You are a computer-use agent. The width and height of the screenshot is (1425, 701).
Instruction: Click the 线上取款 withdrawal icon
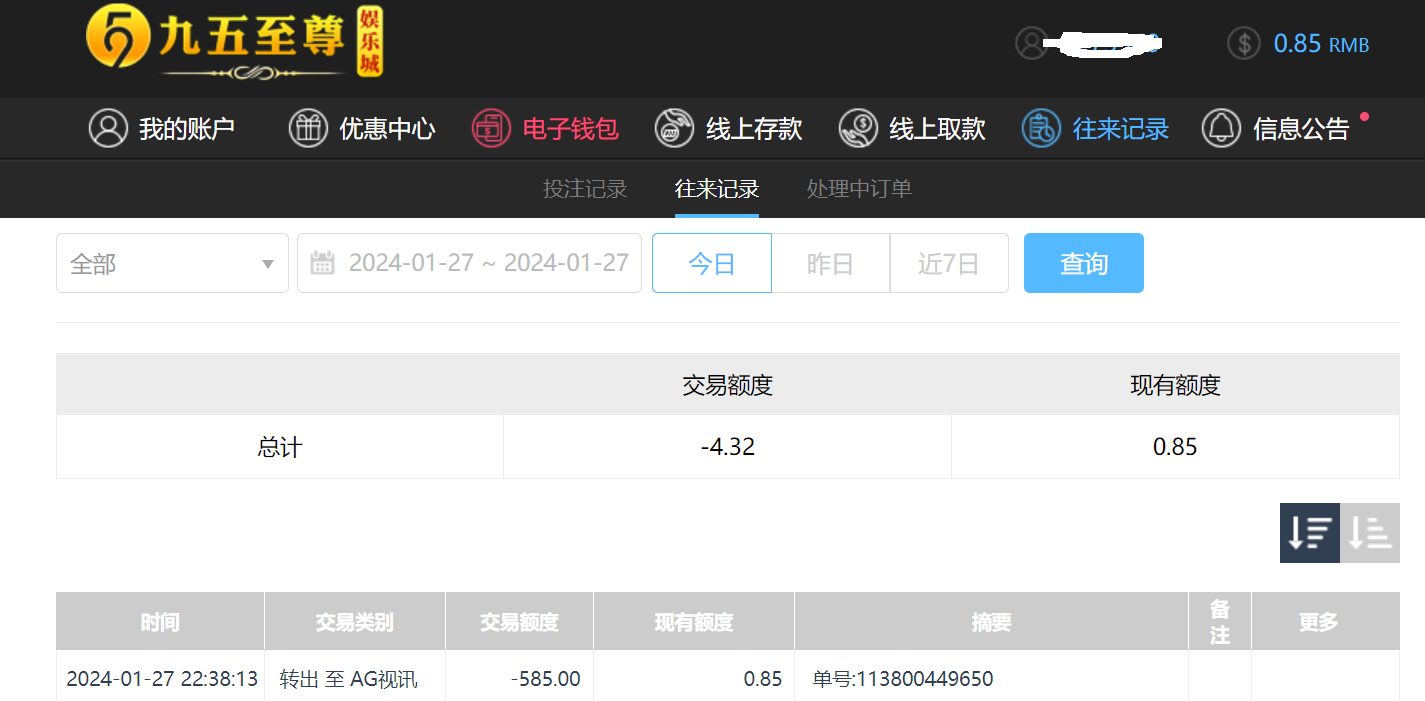(x=858, y=128)
